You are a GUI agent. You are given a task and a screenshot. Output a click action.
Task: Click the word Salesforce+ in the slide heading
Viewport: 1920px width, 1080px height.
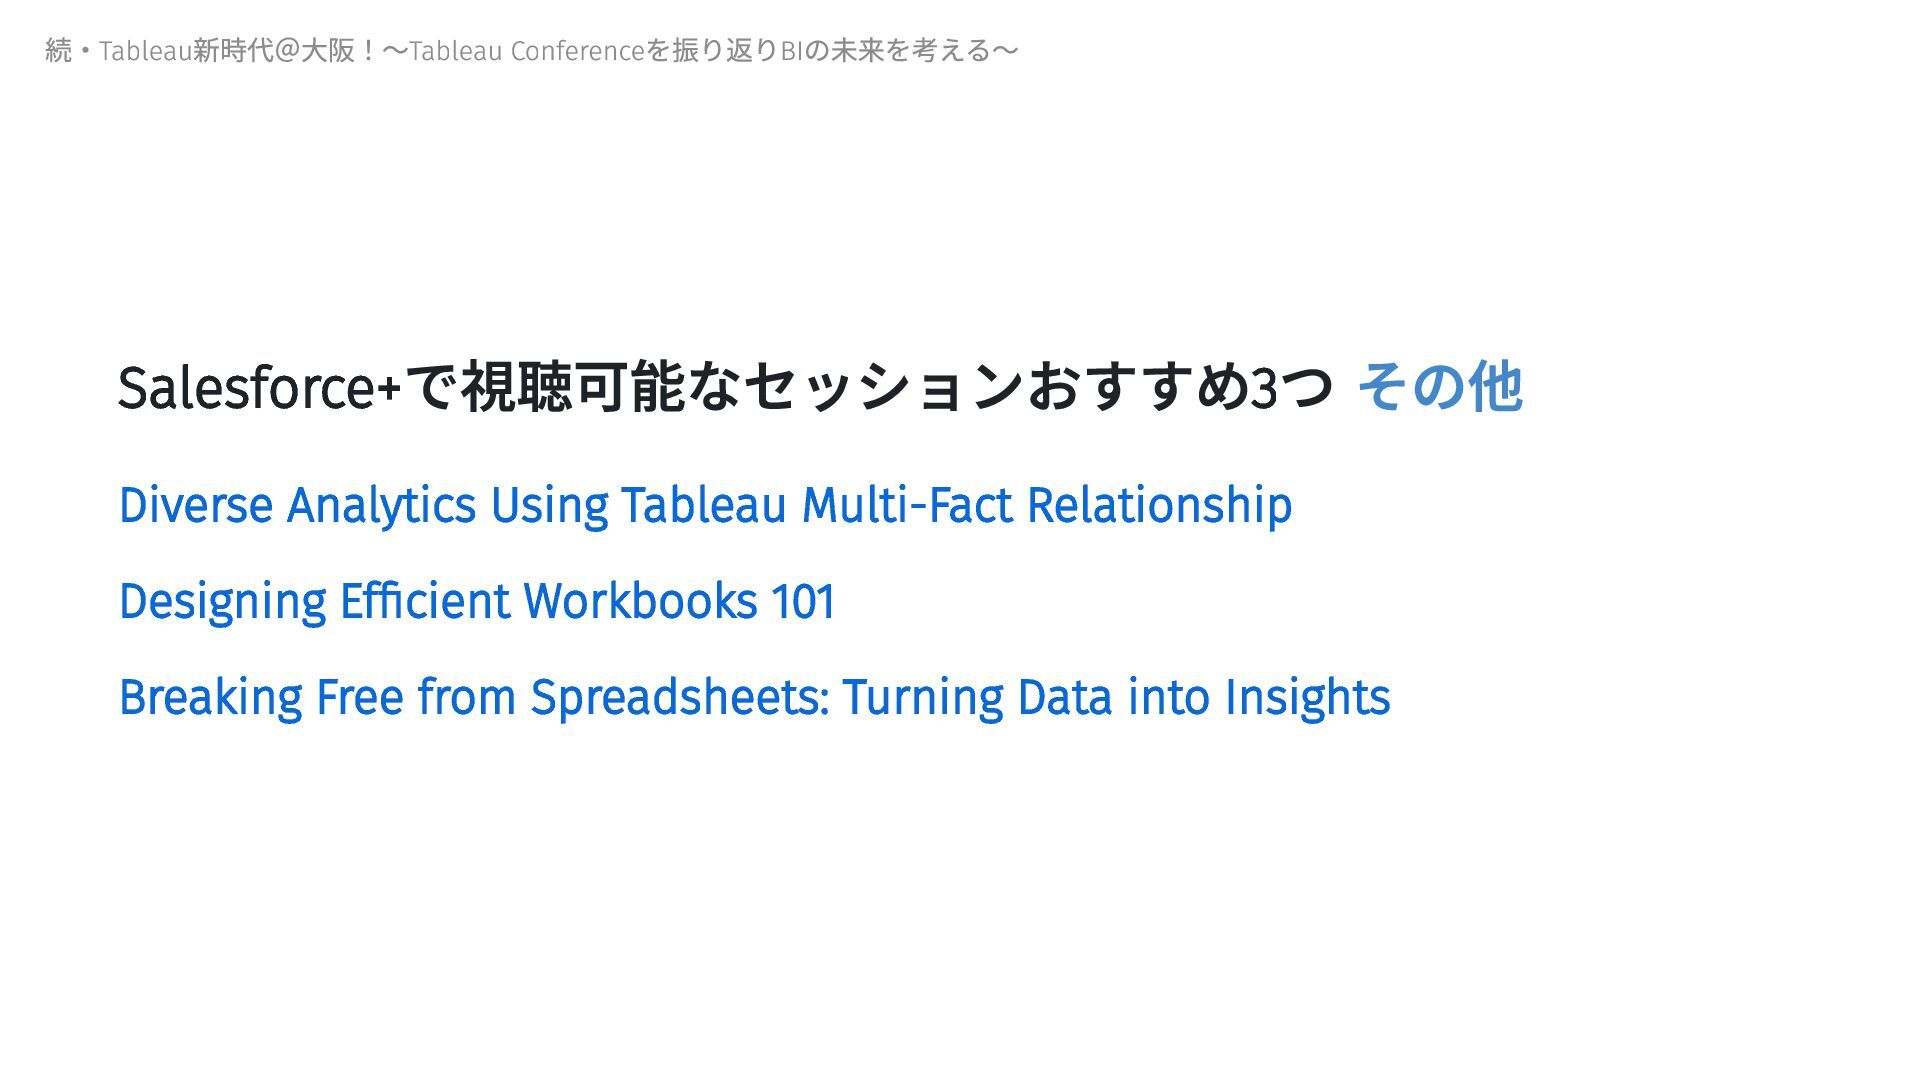(259, 388)
